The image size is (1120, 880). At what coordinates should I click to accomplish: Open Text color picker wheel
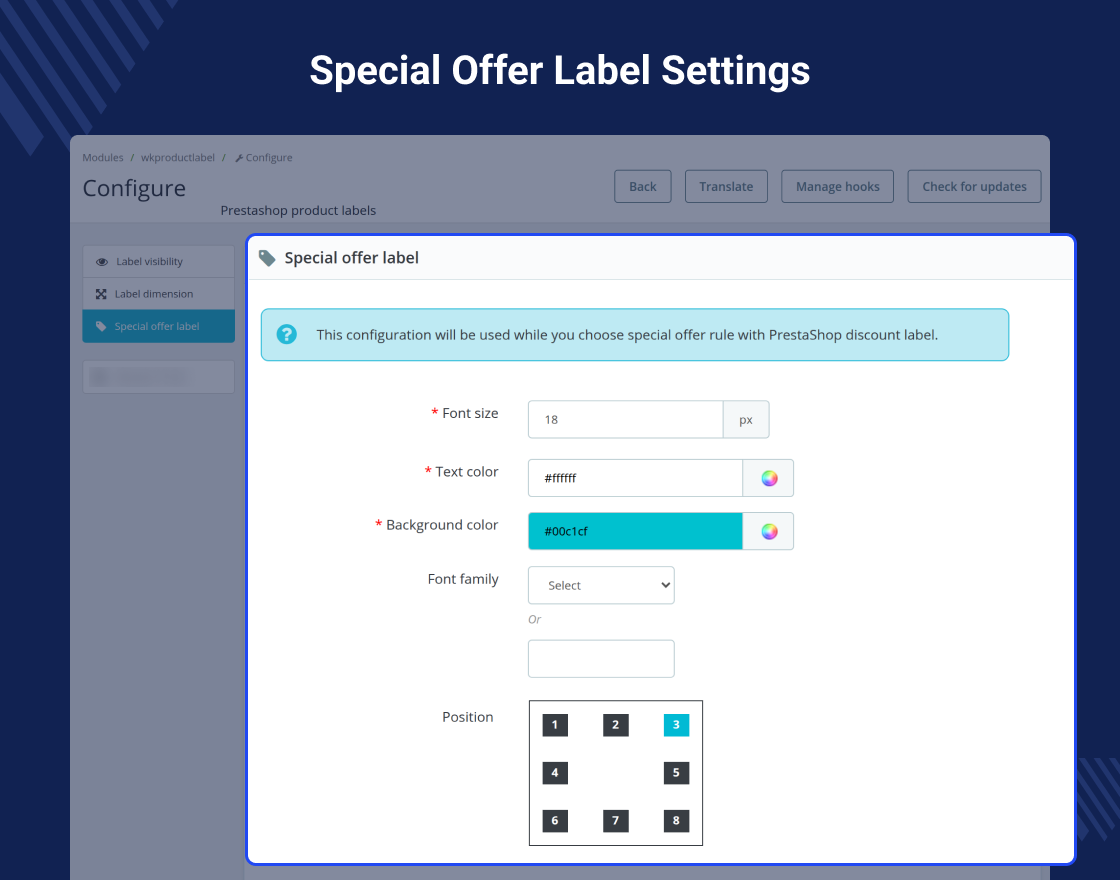769,478
